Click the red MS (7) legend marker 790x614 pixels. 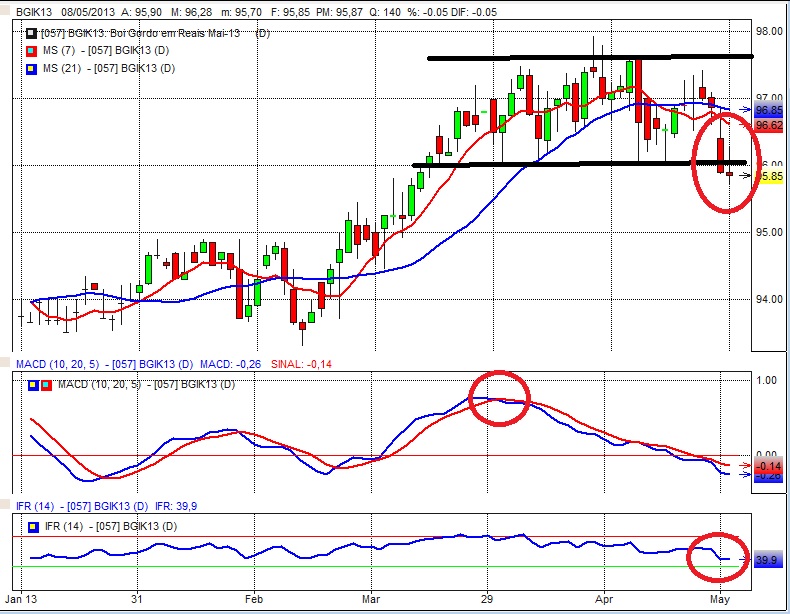tap(31, 50)
